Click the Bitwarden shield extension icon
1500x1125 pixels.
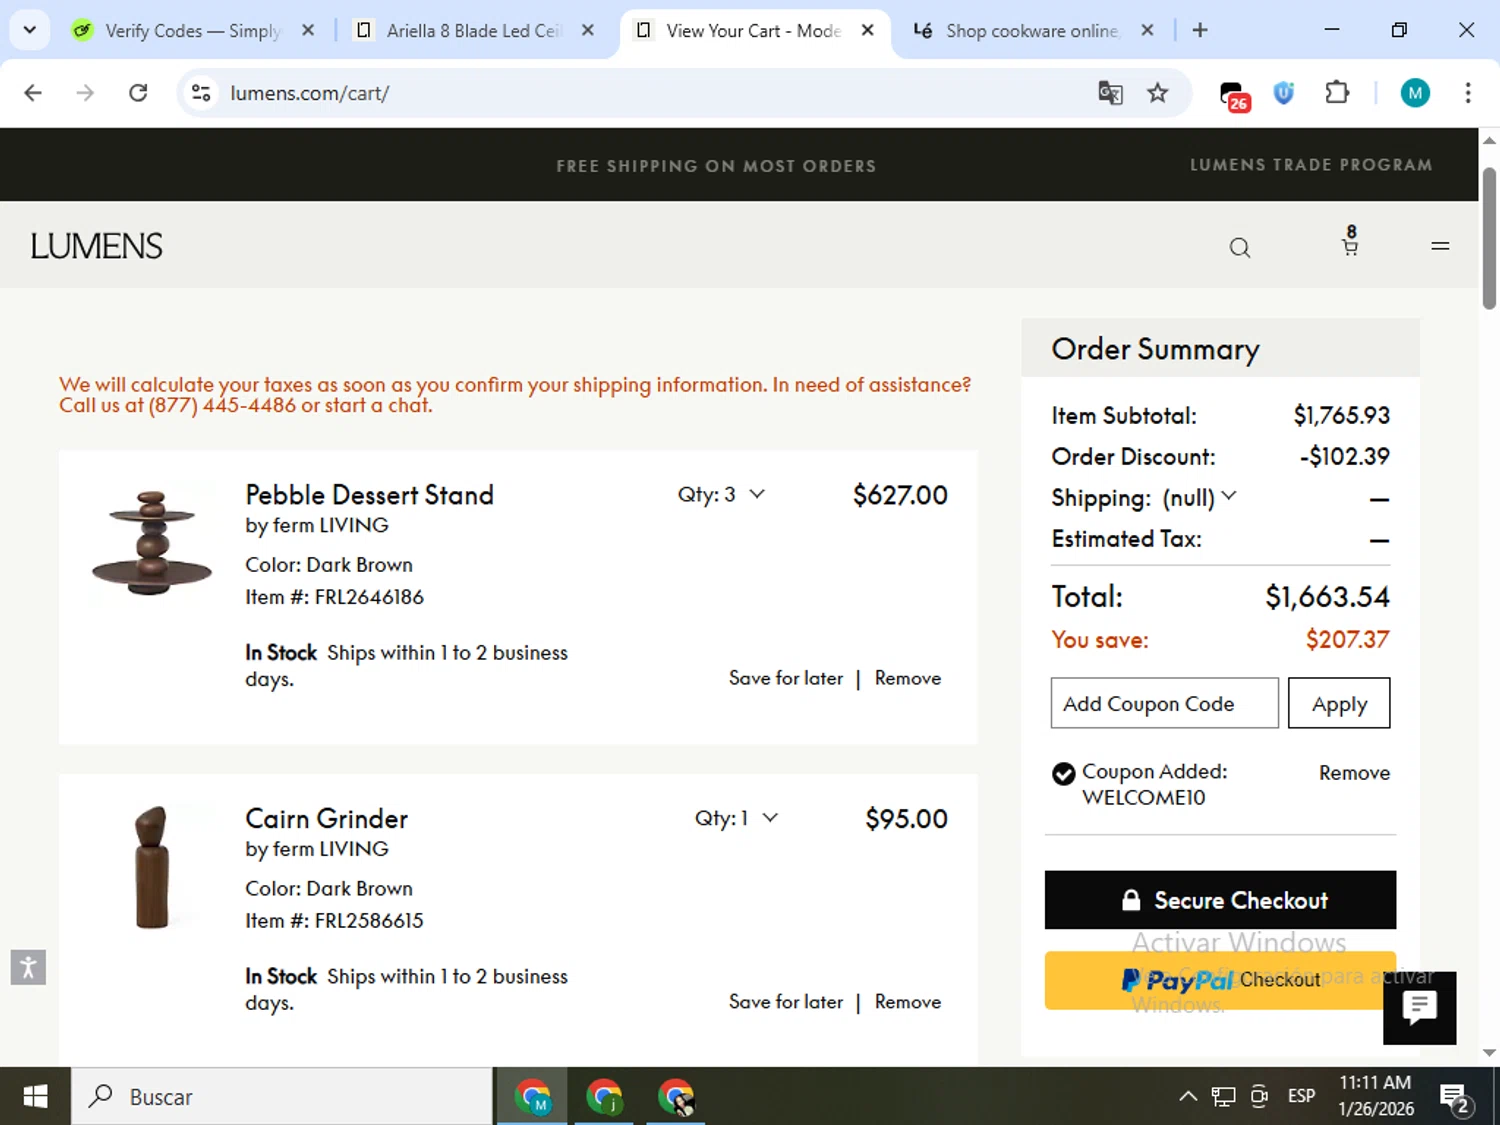click(1284, 93)
